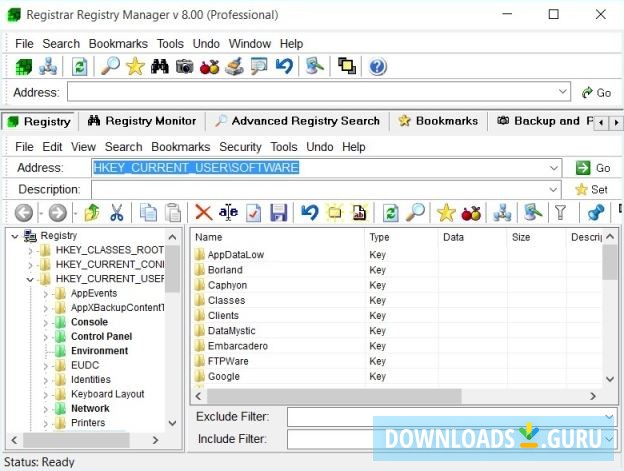
Task: Click the star bookmarks icon in top toolbar
Action: pos(135,66)
